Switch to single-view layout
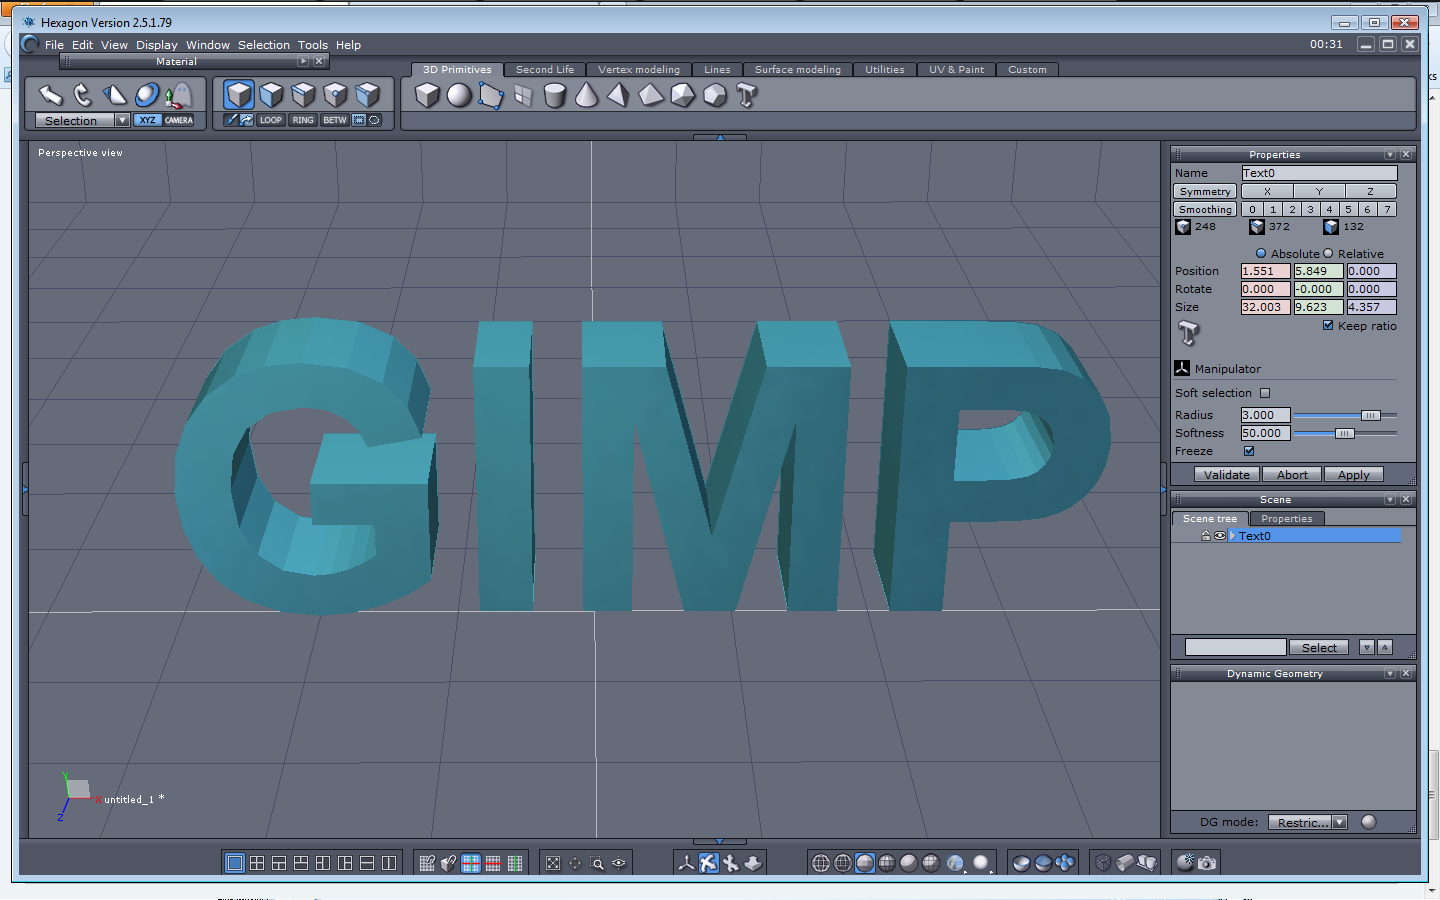This screenshot has width=1440, height=900. (x=235, y=863)
